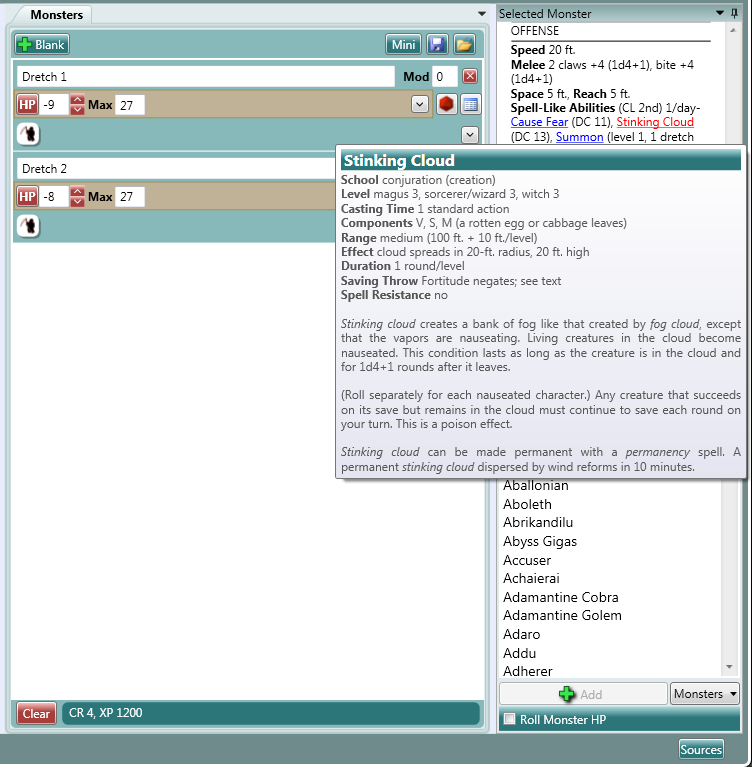Increase Dretch 1 HP with up arrow

pyautogui.click(x=77, y=99)
